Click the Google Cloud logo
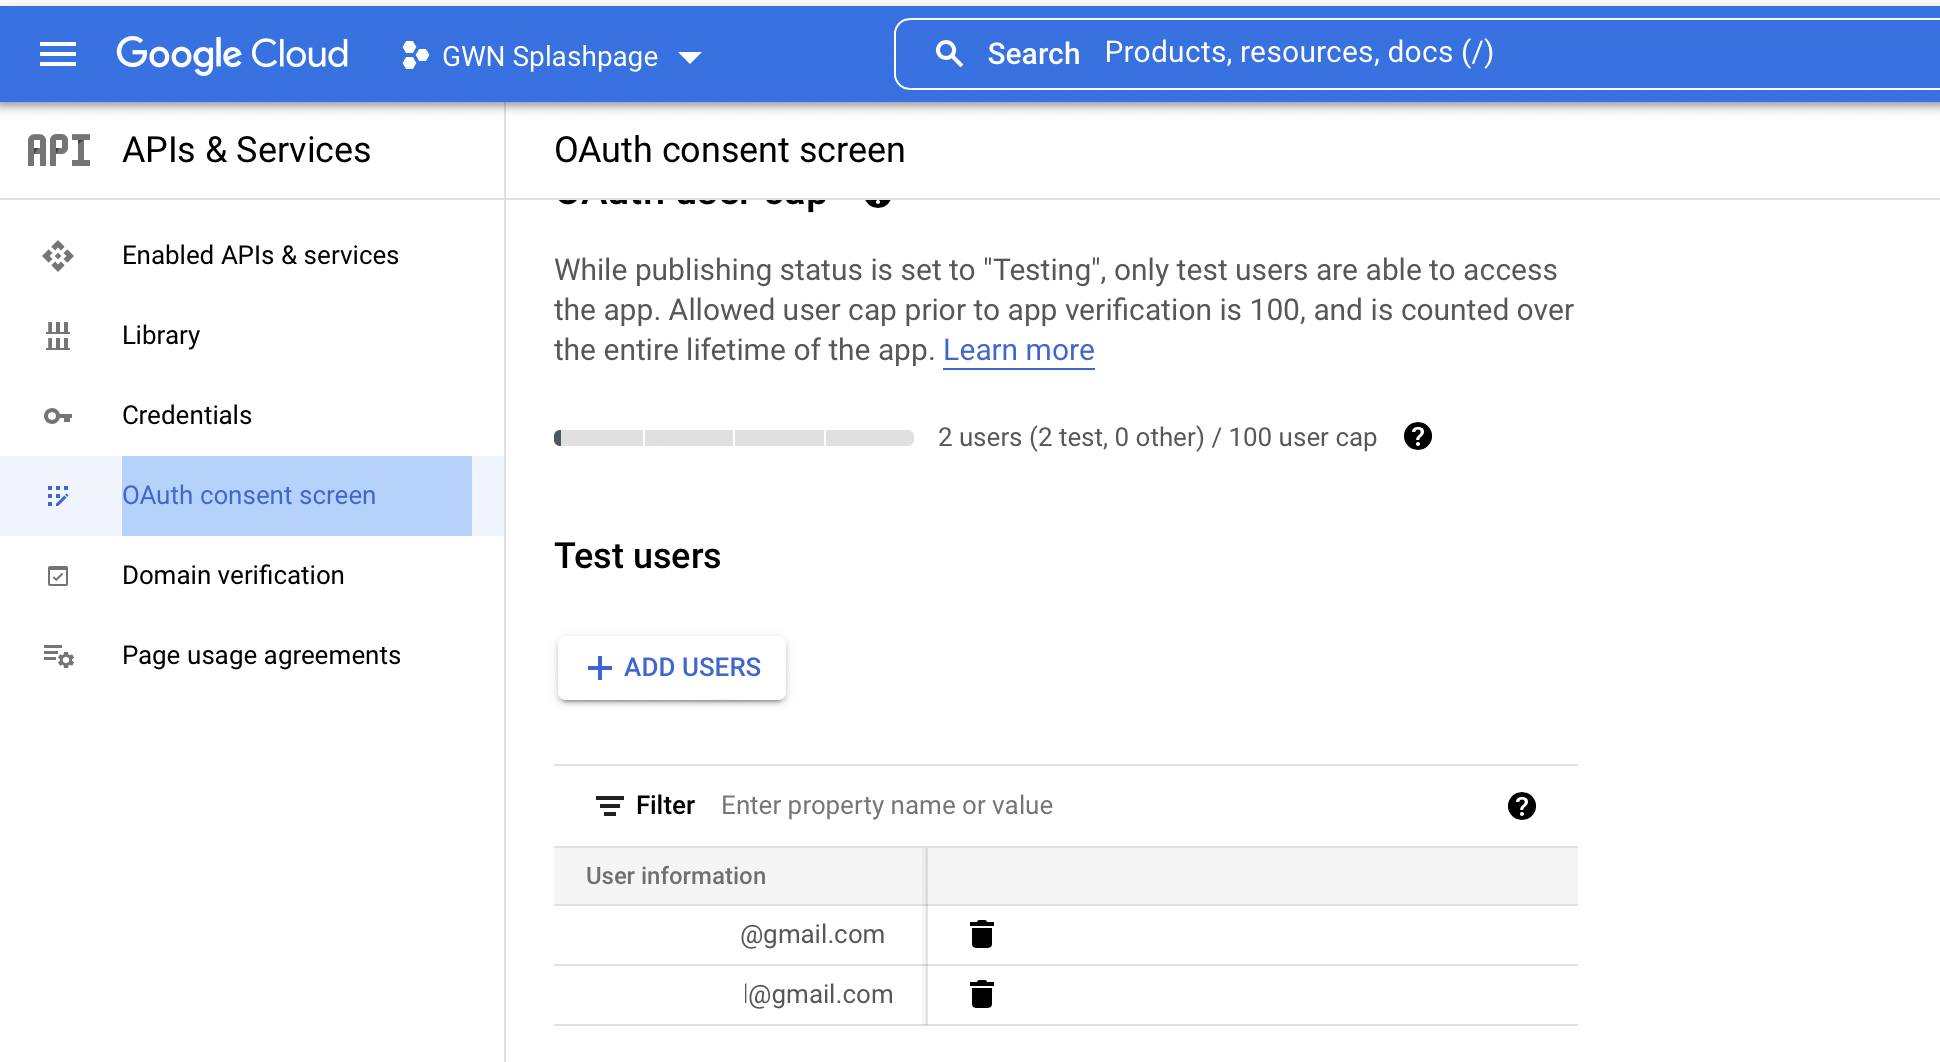This screenshot has height=1062, width=1940. click(232, 54)
